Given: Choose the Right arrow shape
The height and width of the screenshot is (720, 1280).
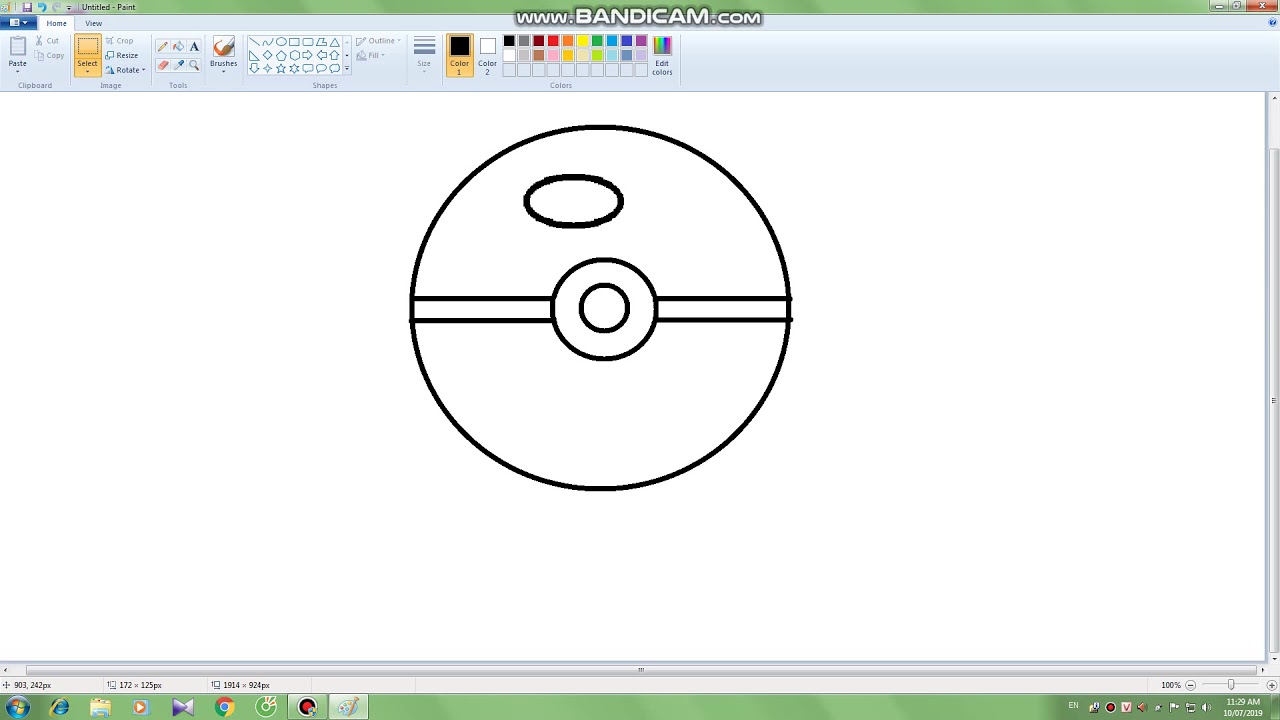Looking at the screenshot, I should point(308,55).
